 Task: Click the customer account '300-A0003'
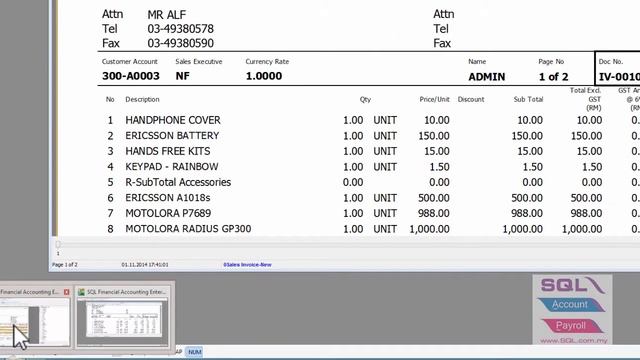coord(131,76)
